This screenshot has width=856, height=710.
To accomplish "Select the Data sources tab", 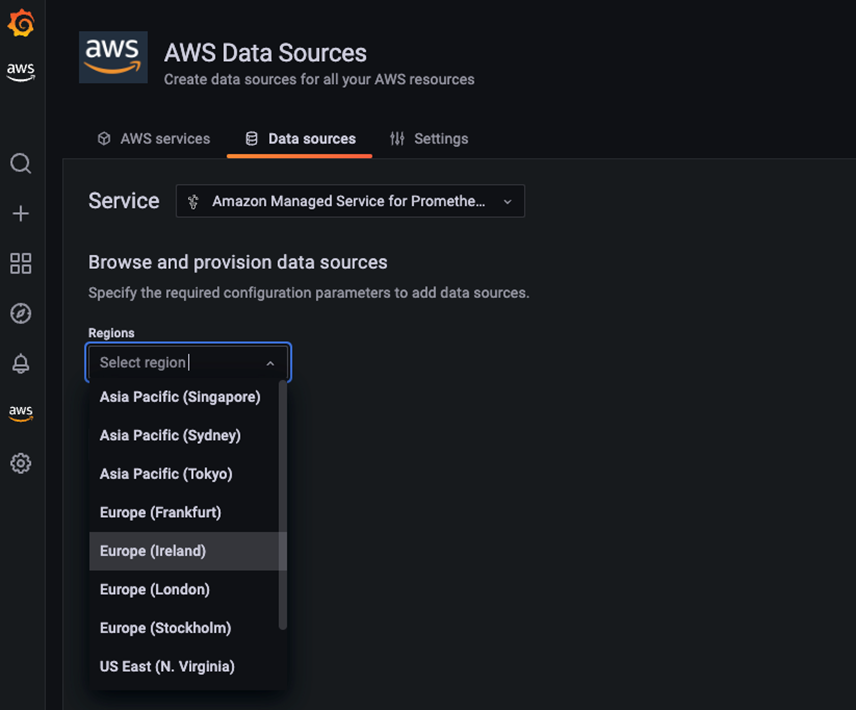I will click(300, 139).
